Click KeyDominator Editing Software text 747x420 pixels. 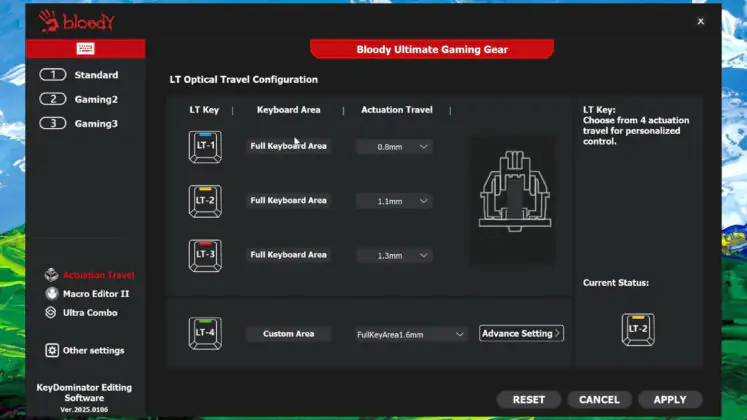pyautogui.click(x=84, y=393)
